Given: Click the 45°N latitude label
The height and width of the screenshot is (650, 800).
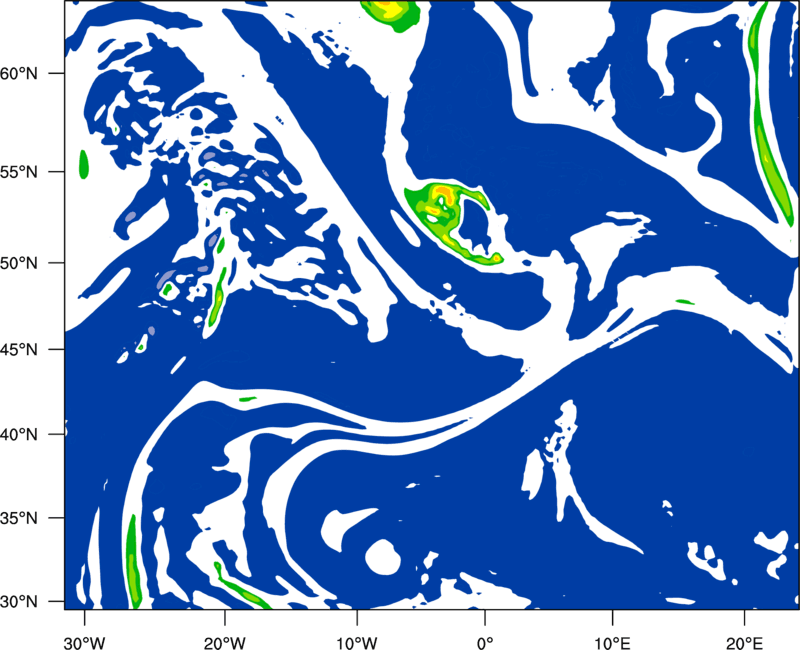Looking at the screenshot, I should [19, 349].
